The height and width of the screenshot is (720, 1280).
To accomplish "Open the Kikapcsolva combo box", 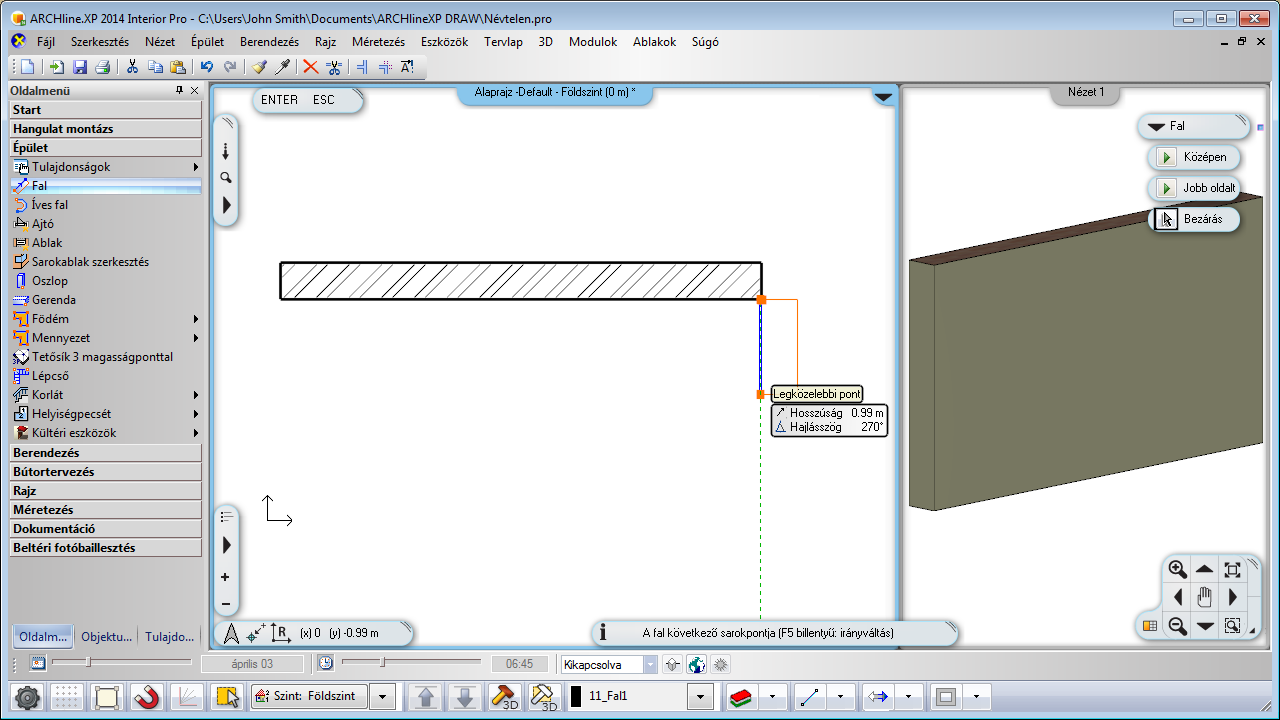I will [x=609, y=664].
